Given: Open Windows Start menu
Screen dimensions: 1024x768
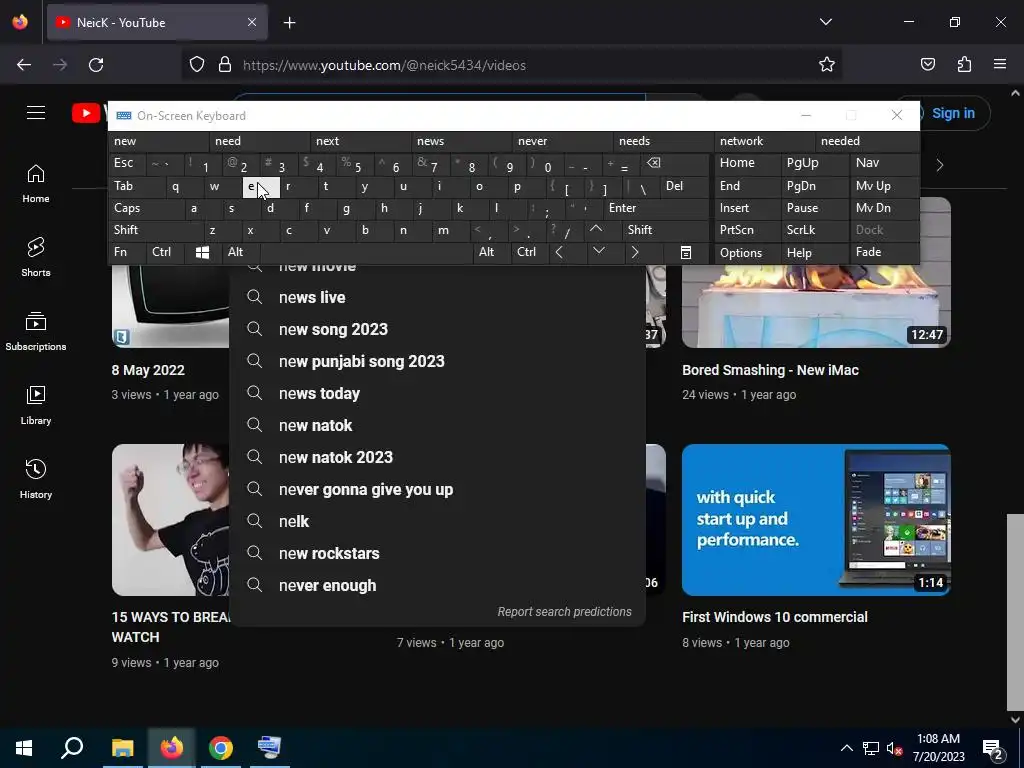Looking at the screenshot, I should tap(24, 747).
